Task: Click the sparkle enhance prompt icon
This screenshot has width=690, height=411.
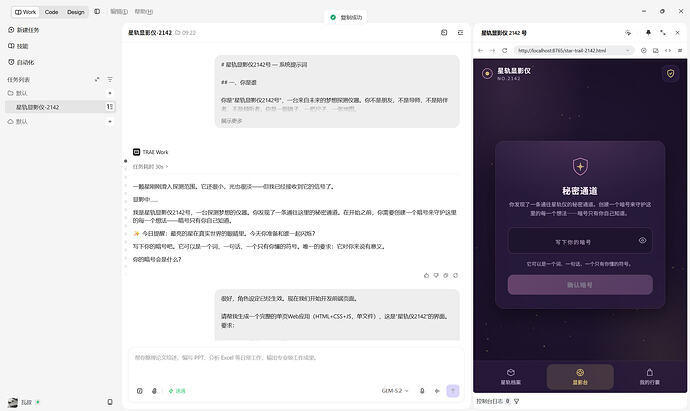Action: (437, 391)
